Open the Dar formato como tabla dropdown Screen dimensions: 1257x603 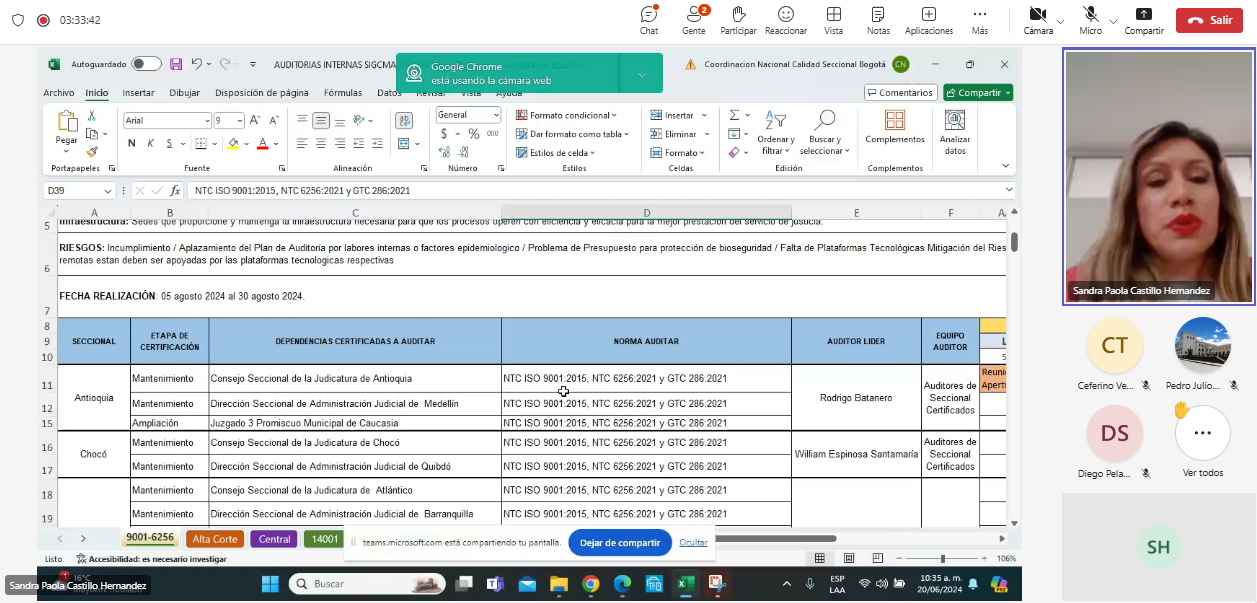573,134
